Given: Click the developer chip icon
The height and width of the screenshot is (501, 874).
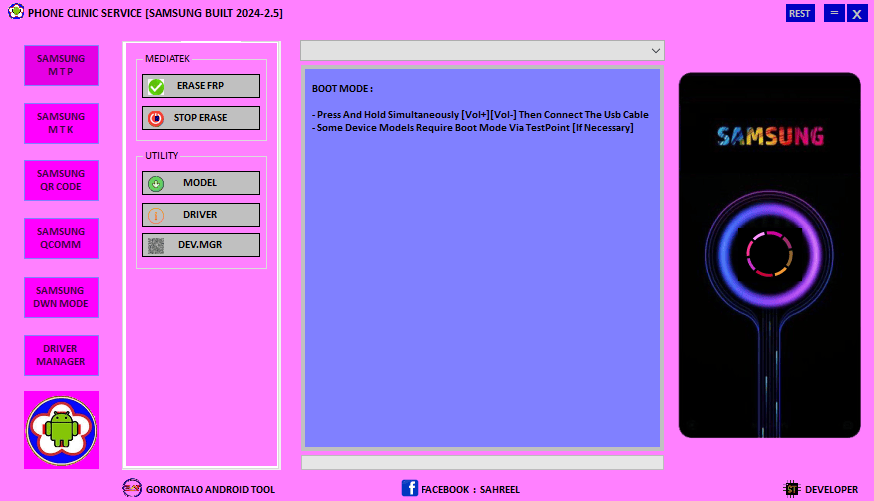Looking at the screenshot, I should (791, 489).
